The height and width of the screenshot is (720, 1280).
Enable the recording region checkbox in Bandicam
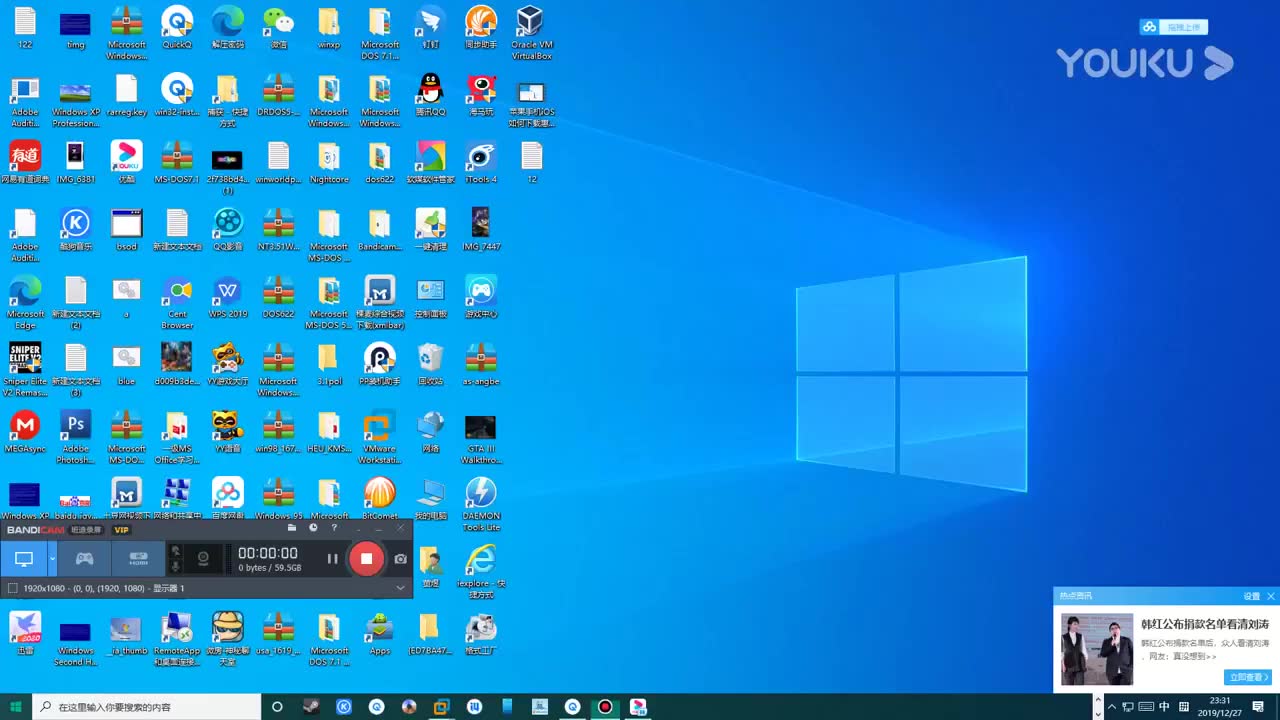(11, 587)
